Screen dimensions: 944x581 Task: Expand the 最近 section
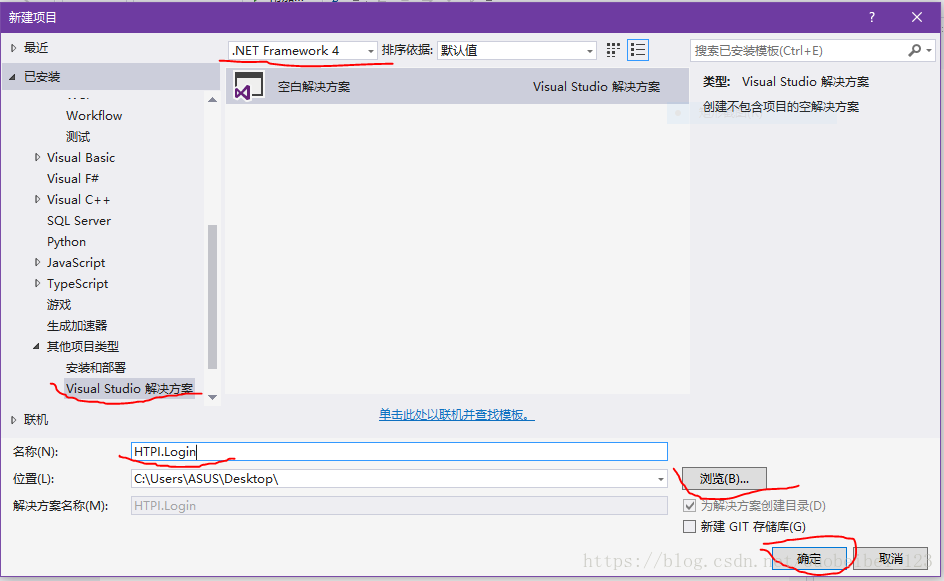[13, 48]
